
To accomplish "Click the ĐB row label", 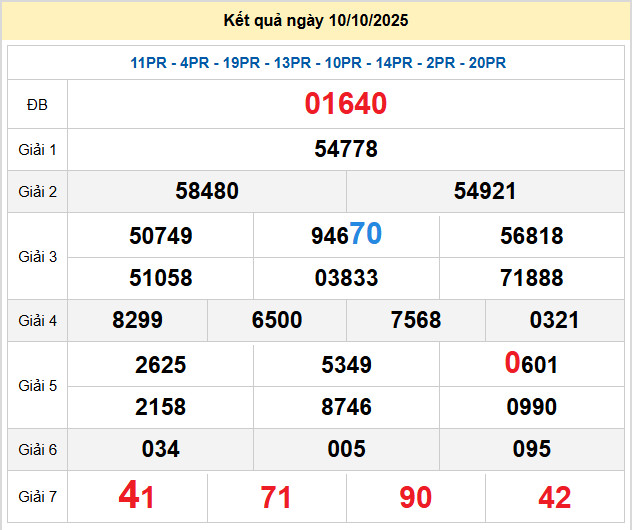I will click(38, 105).
